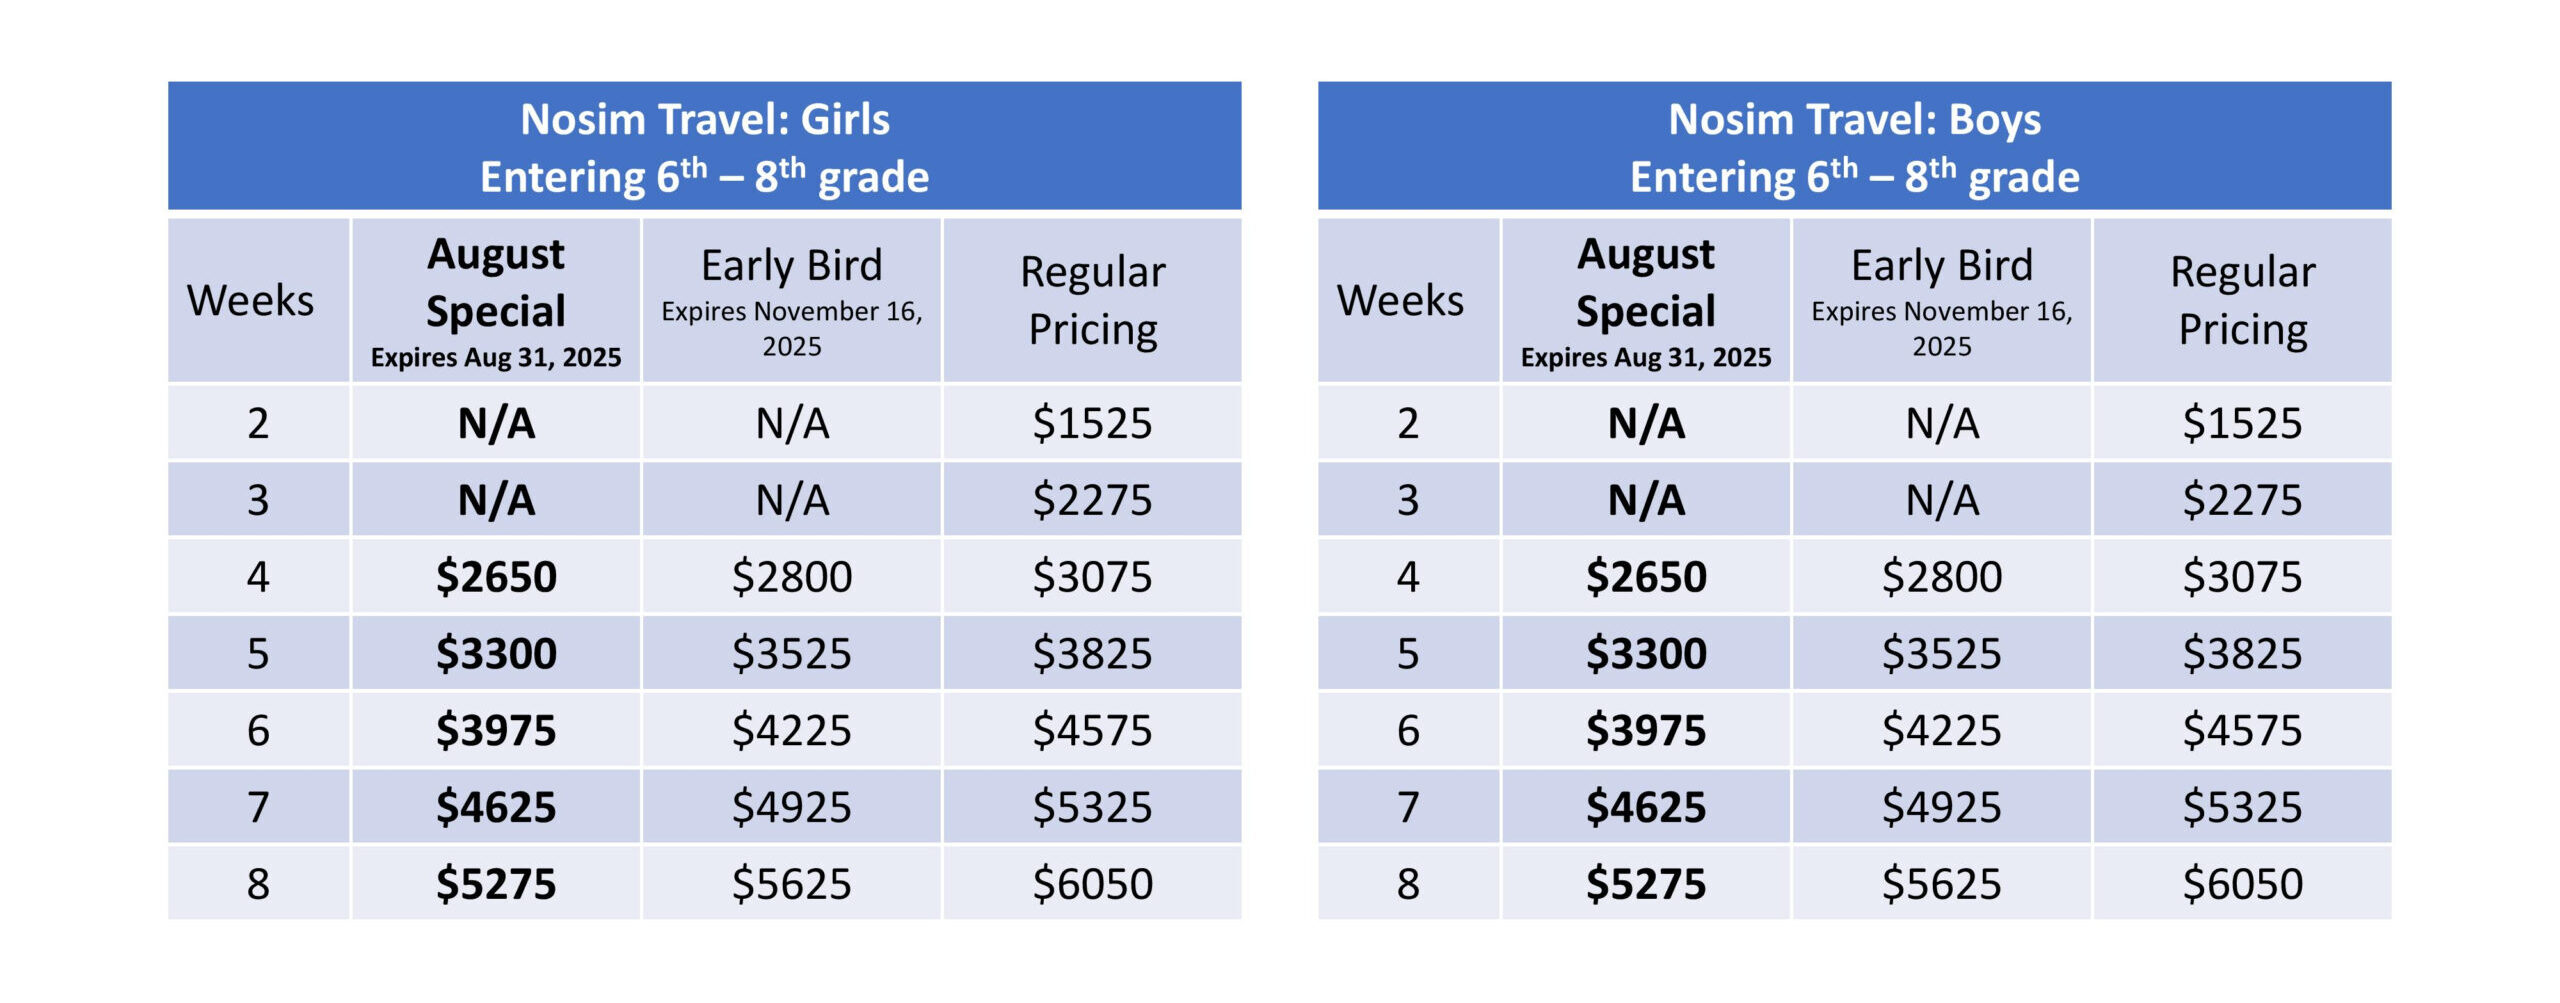Click $3300 August Special in Boys table

tap(1646, 654)
